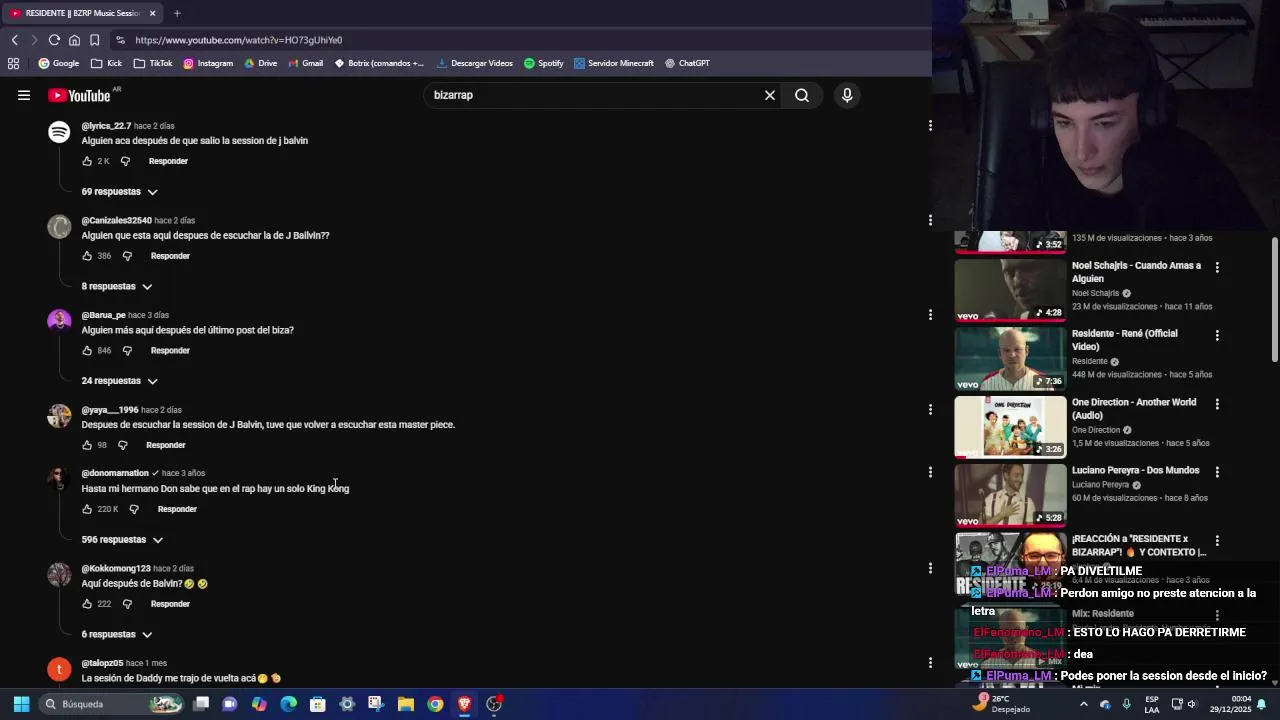Start voice search with microphone icon
The height and width of the screenshot is (720, 1280).
[x=847, y=95]
